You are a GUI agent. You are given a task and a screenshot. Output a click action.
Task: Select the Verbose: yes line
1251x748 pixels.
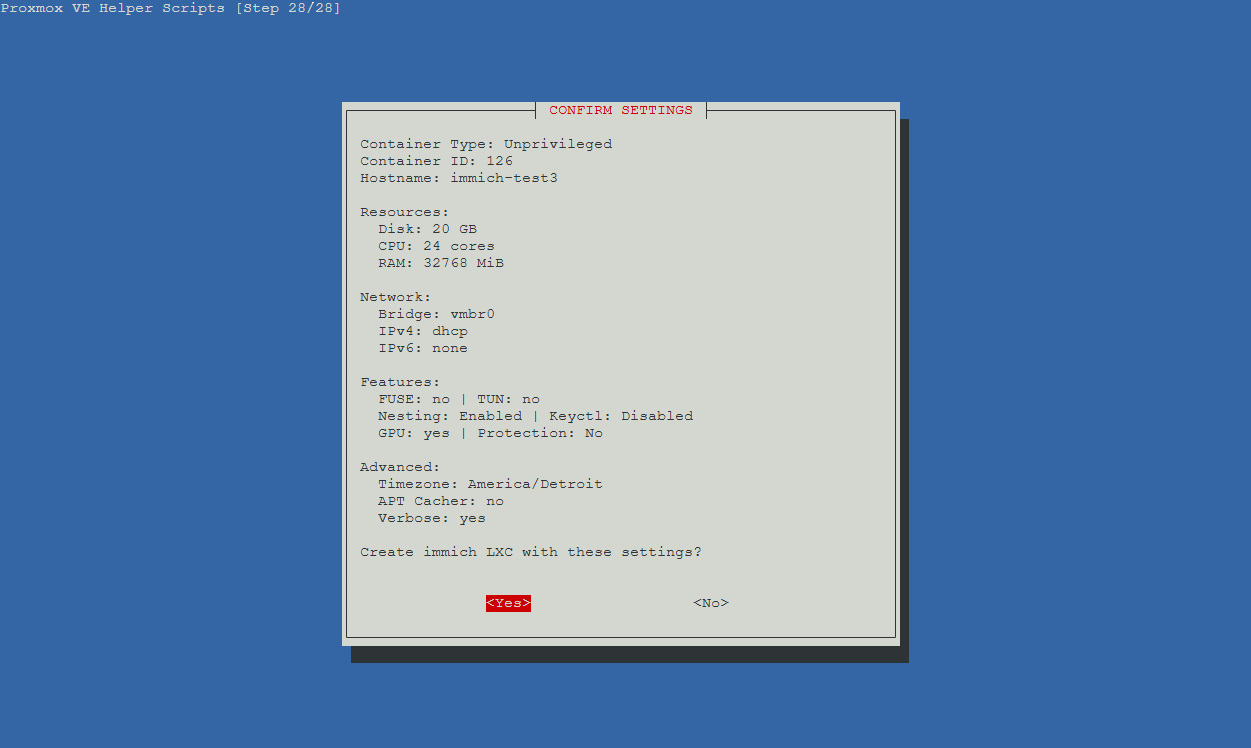432,518
